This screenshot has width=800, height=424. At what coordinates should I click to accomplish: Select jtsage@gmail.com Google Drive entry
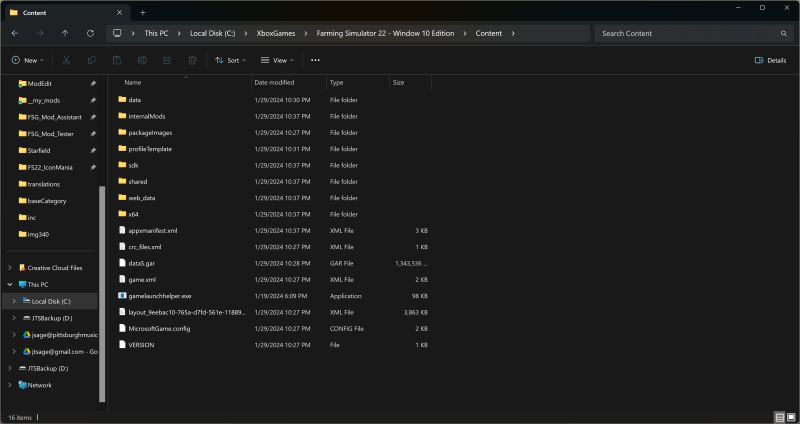pos(60,352)
